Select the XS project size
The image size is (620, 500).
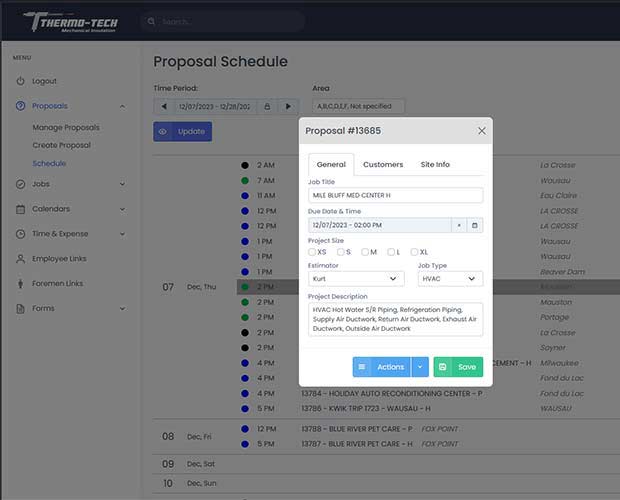click(x=312, y=252)
